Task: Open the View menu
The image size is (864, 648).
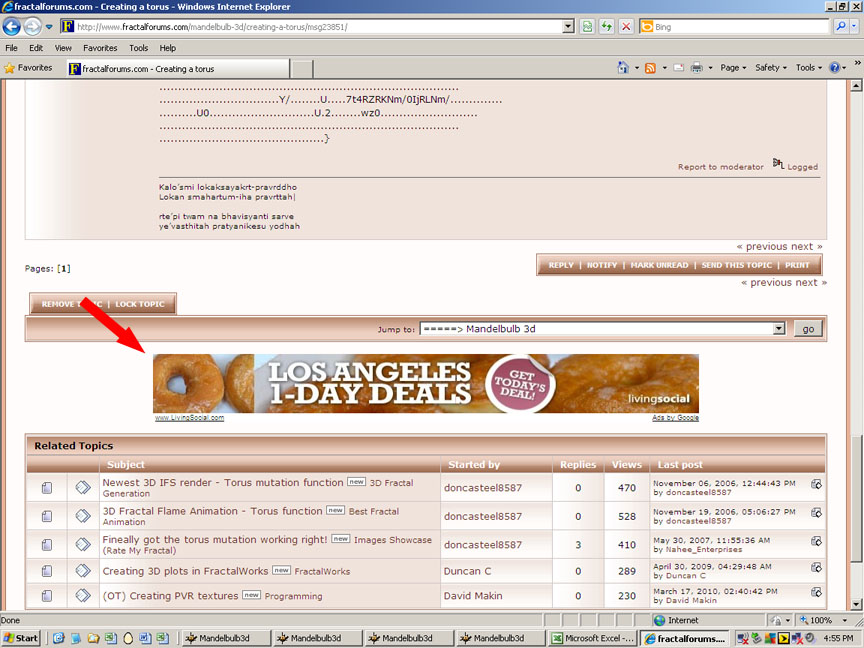Action: [x=63, y=48]
